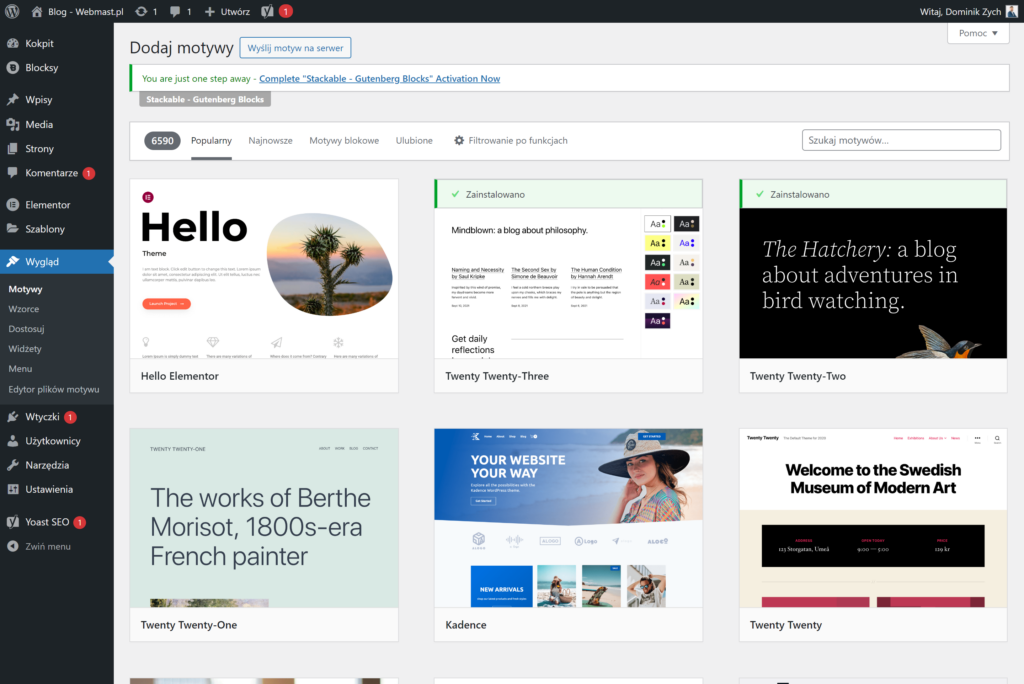Image resolution: width=1024 pixels, height=684 pixels.
Task: Click the WordPress logo icon in admin bar
Action: click(13, 11)
